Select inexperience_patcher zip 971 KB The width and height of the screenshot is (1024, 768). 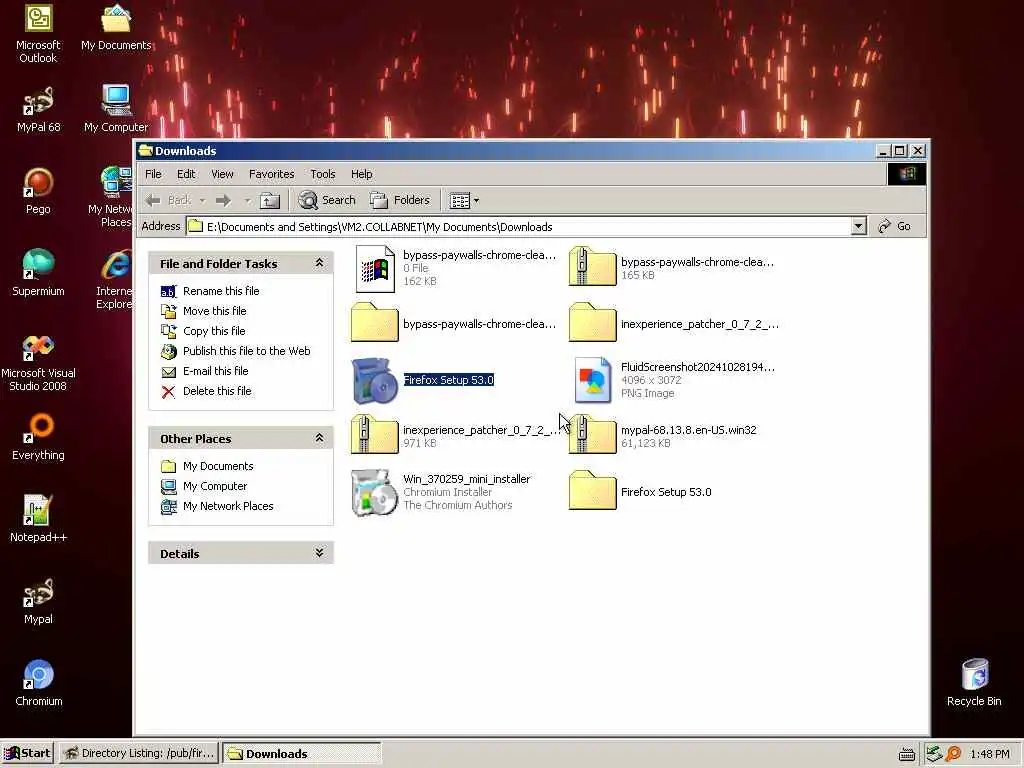(374, 434)
